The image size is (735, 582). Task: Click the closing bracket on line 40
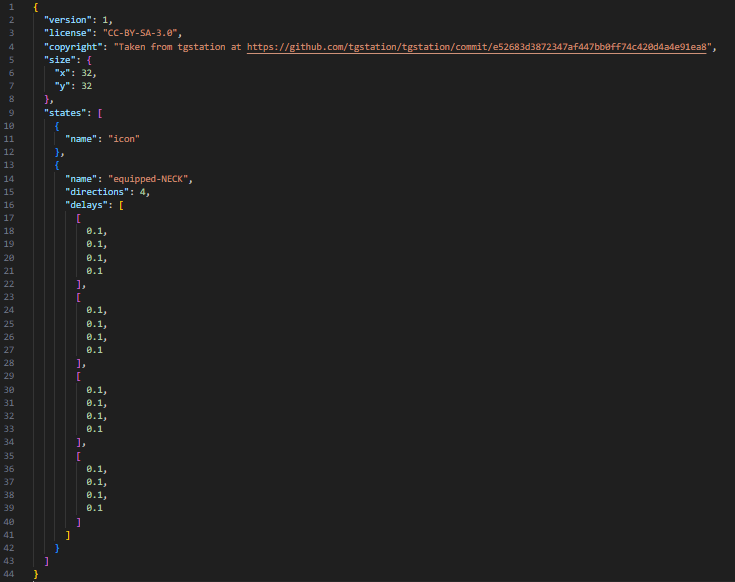pyautogui.click(x=79, y=522)
